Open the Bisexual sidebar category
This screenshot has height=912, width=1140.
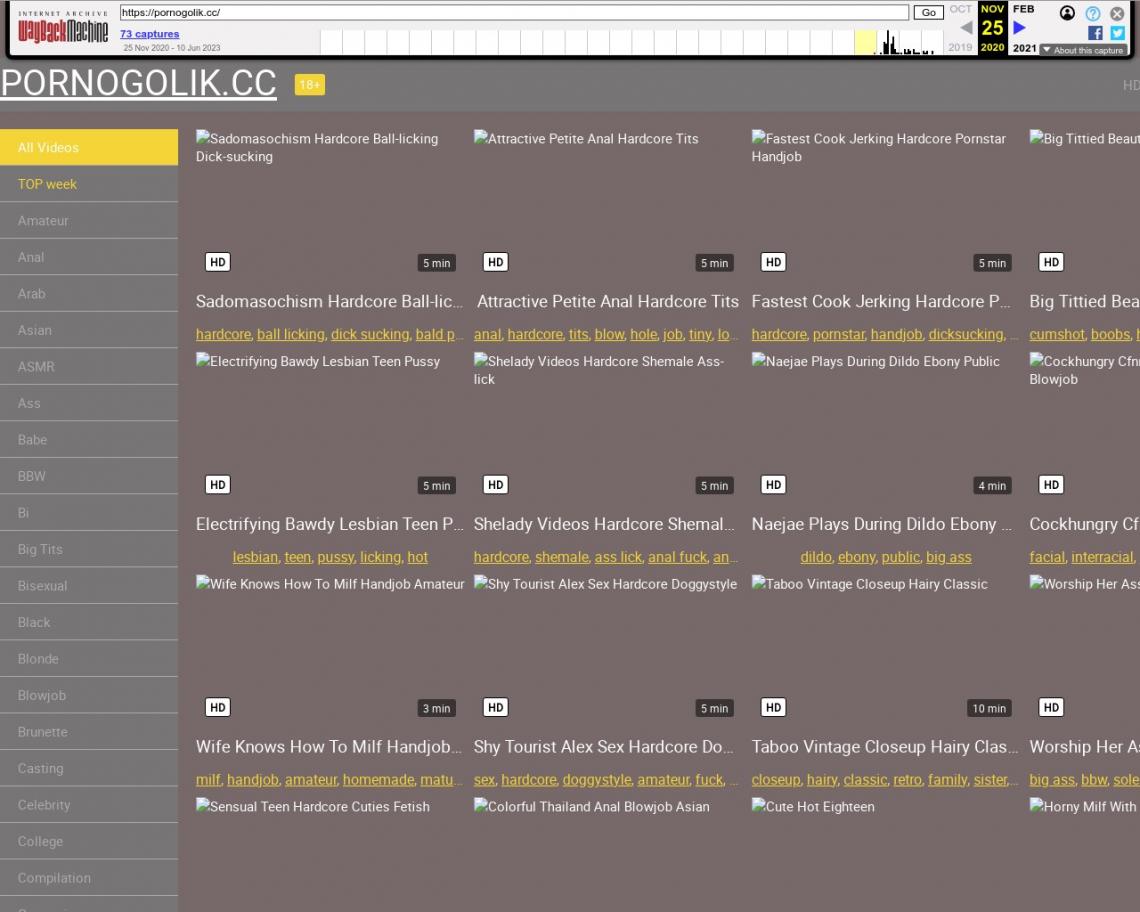[89, 585]
